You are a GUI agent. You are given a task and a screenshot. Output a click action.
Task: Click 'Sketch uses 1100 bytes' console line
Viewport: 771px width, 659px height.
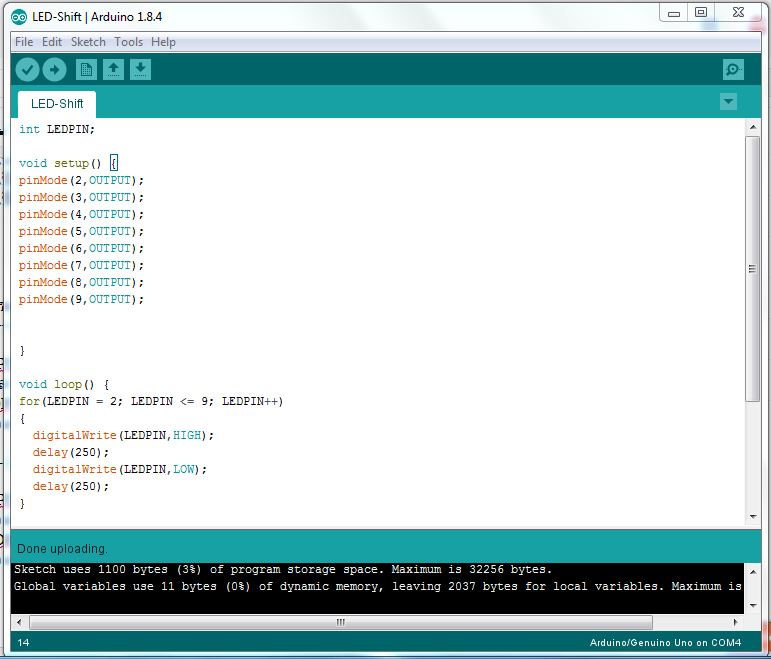point(283,569)
